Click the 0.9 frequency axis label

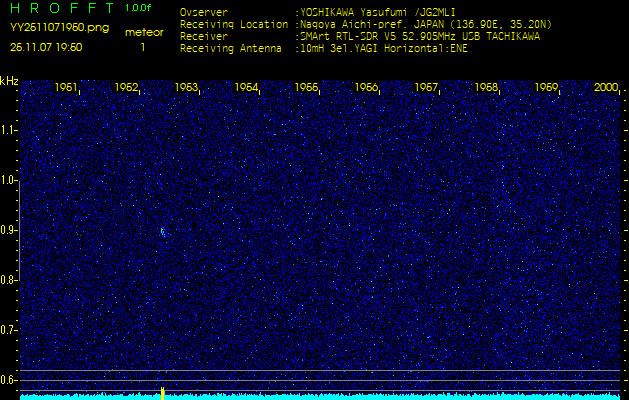(x=9, y=230)
